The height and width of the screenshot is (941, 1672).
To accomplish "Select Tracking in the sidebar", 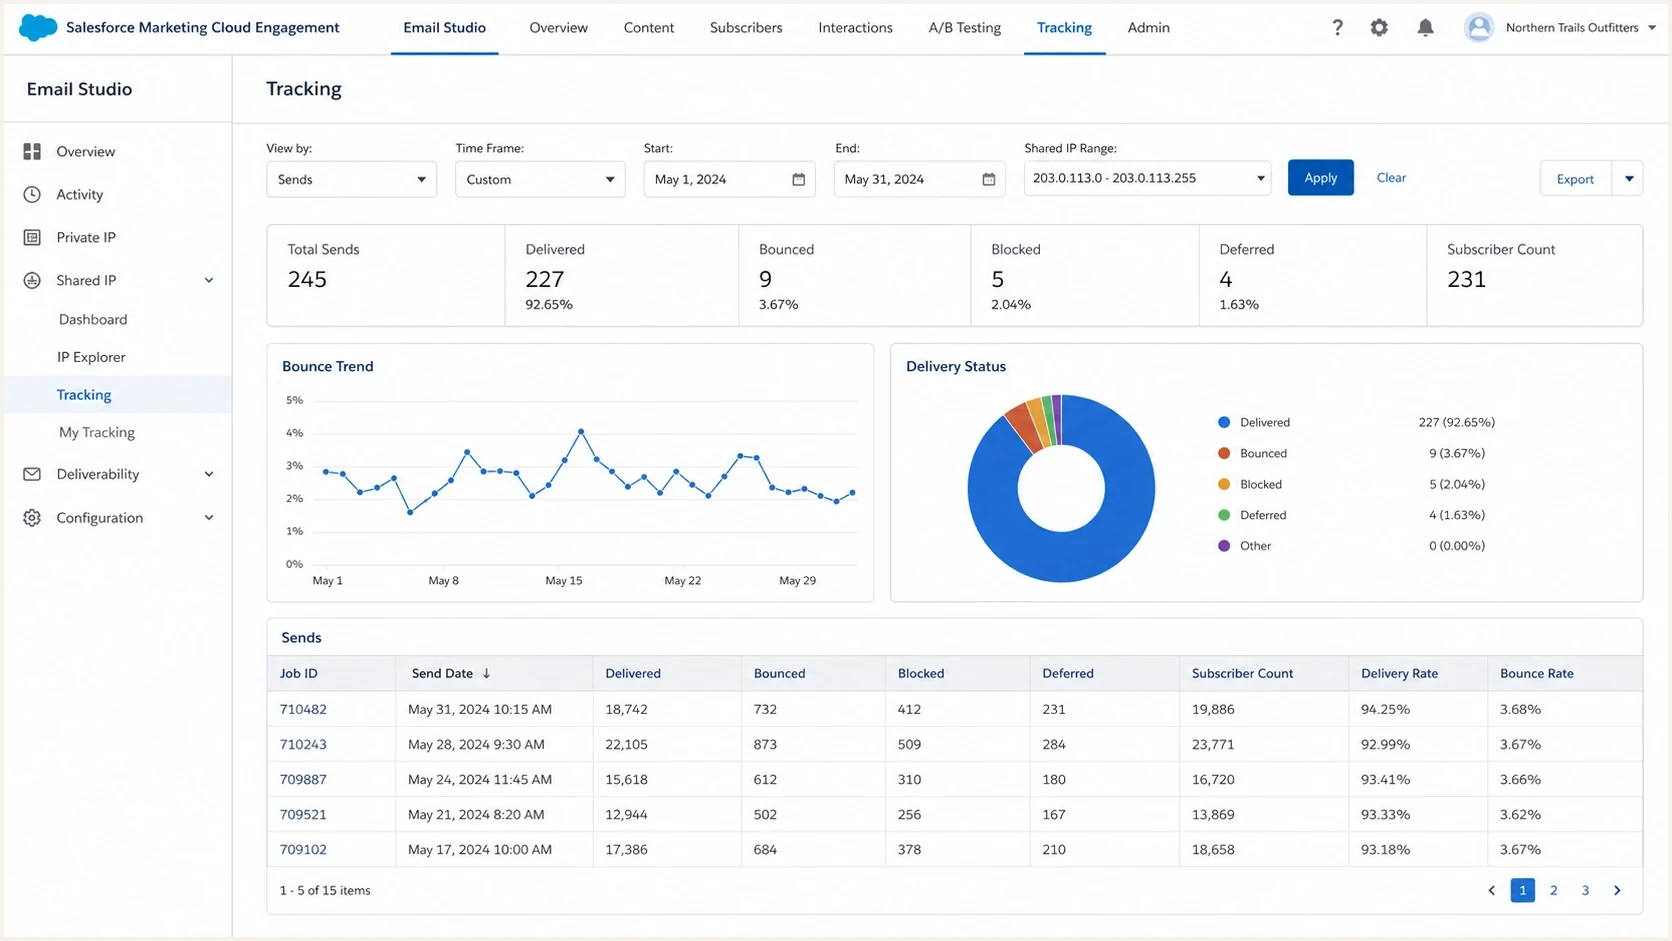I will [118, 394].
